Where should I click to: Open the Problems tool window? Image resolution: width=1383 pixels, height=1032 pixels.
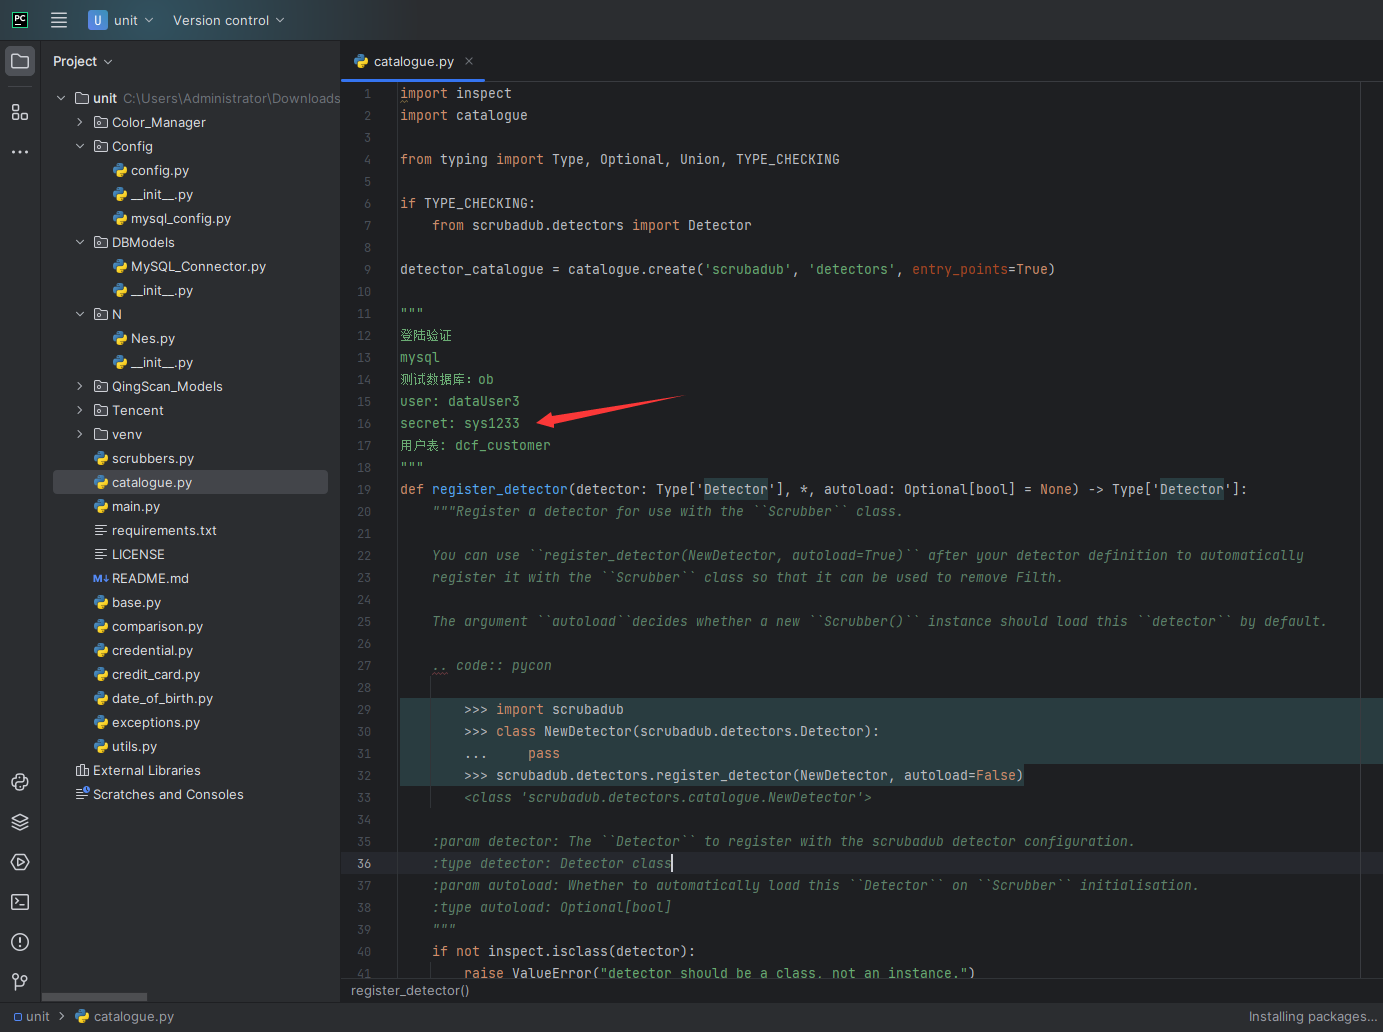pos(20,942)
